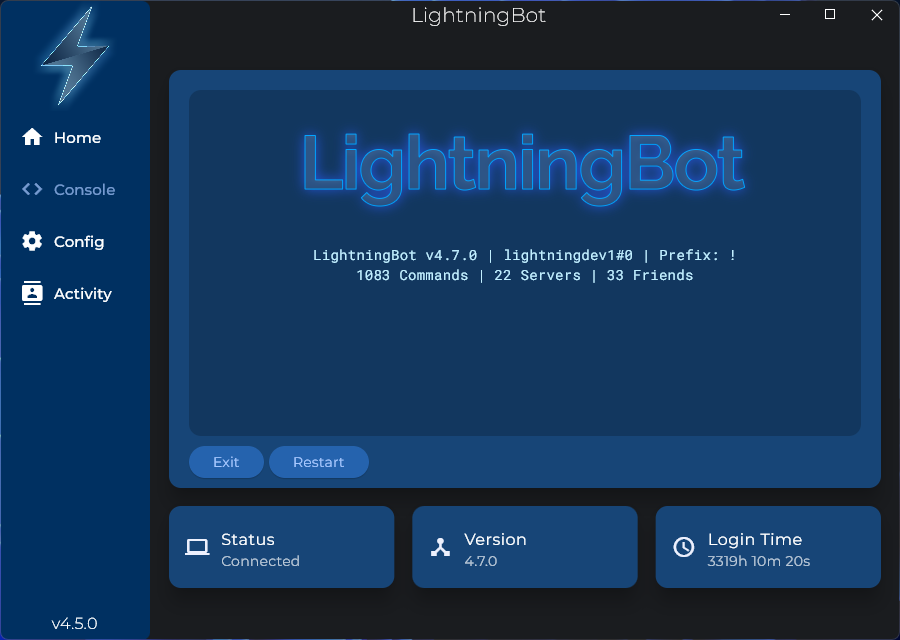Click the Version card's branch icon
Image resolution: width=900 pixels, height=640 pixels.
pyautogui.click(x=440, y=547)
